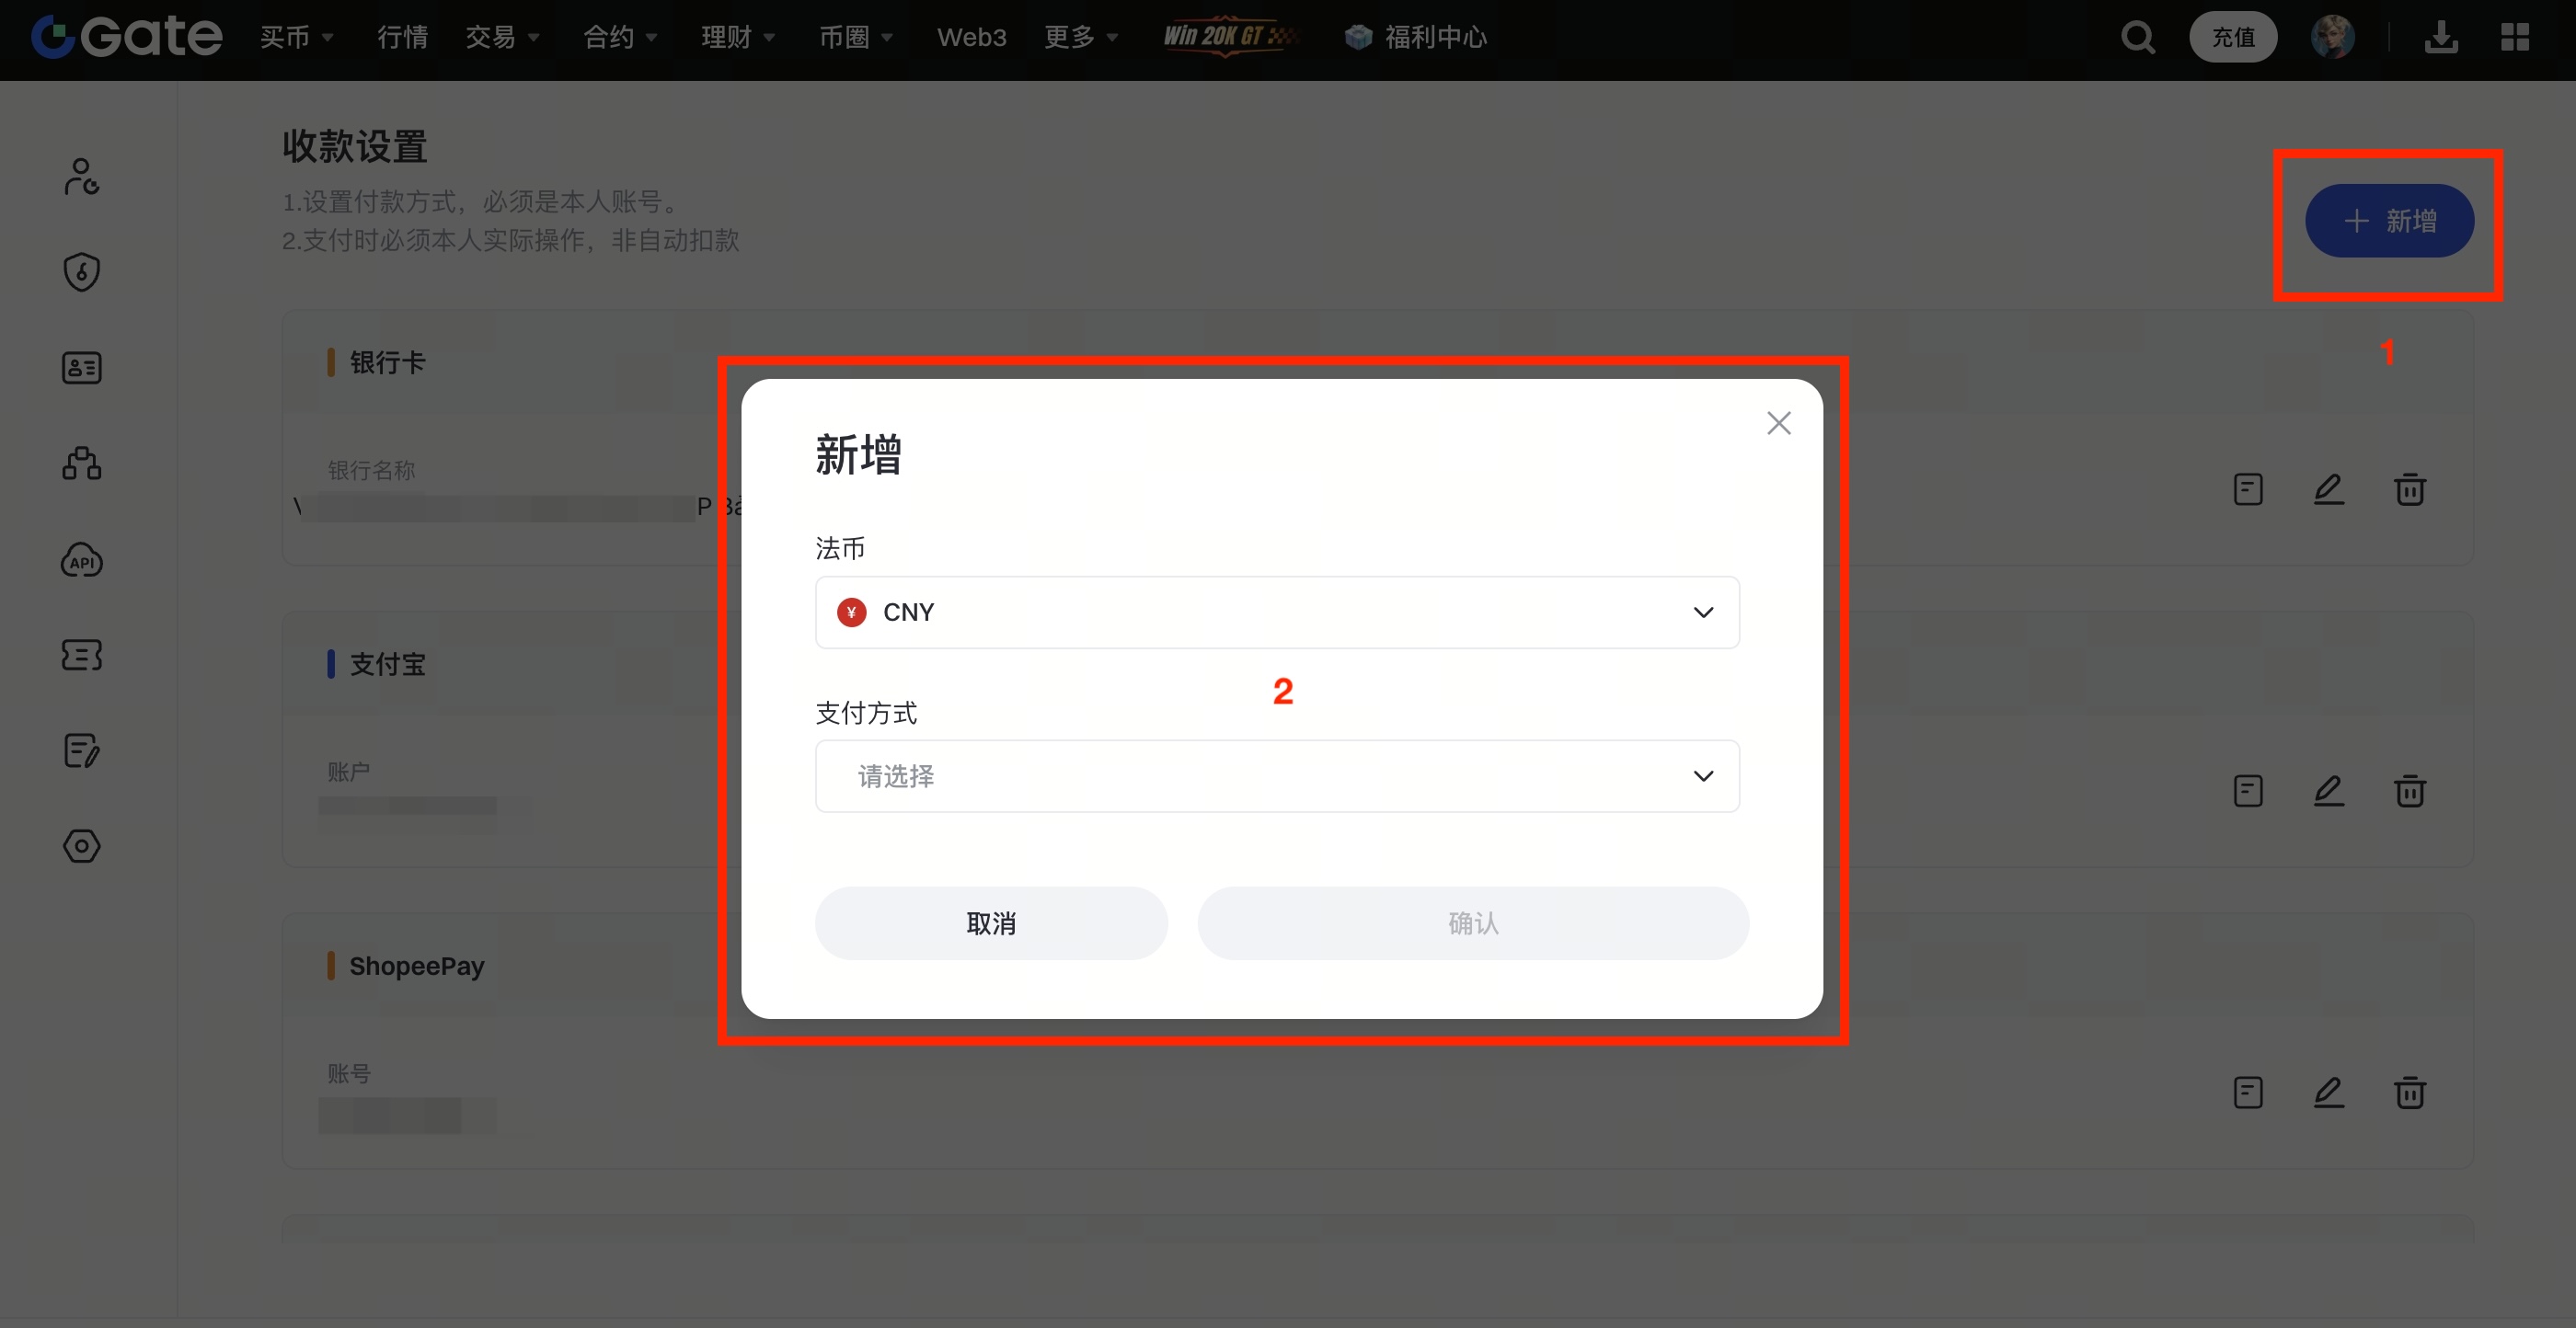This screenshot has height=1328, width=2576.
Task: Expand the CNY 法币 dropdown
Action: point(1277,612)
